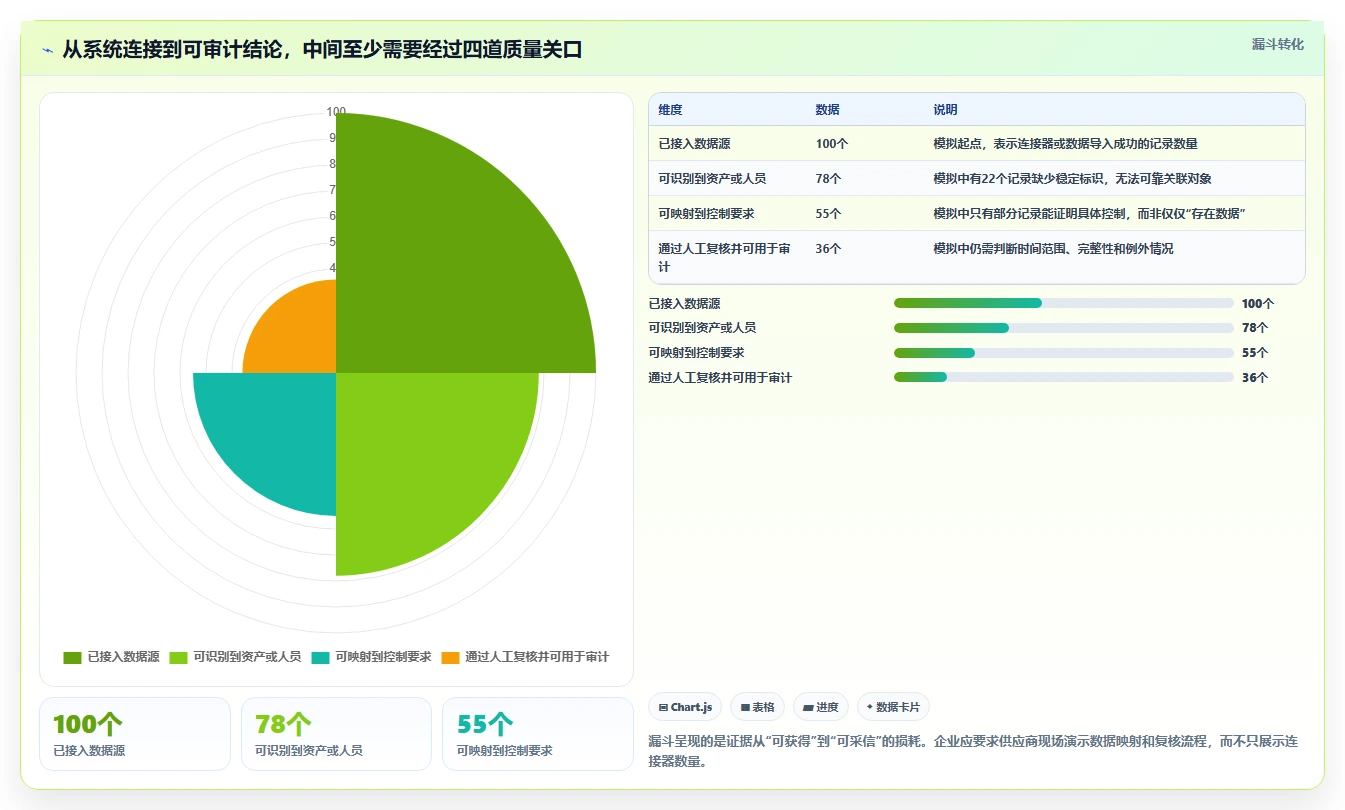Click the title 从系统连接到可审计结论
1345x810 pixels.
322,50
